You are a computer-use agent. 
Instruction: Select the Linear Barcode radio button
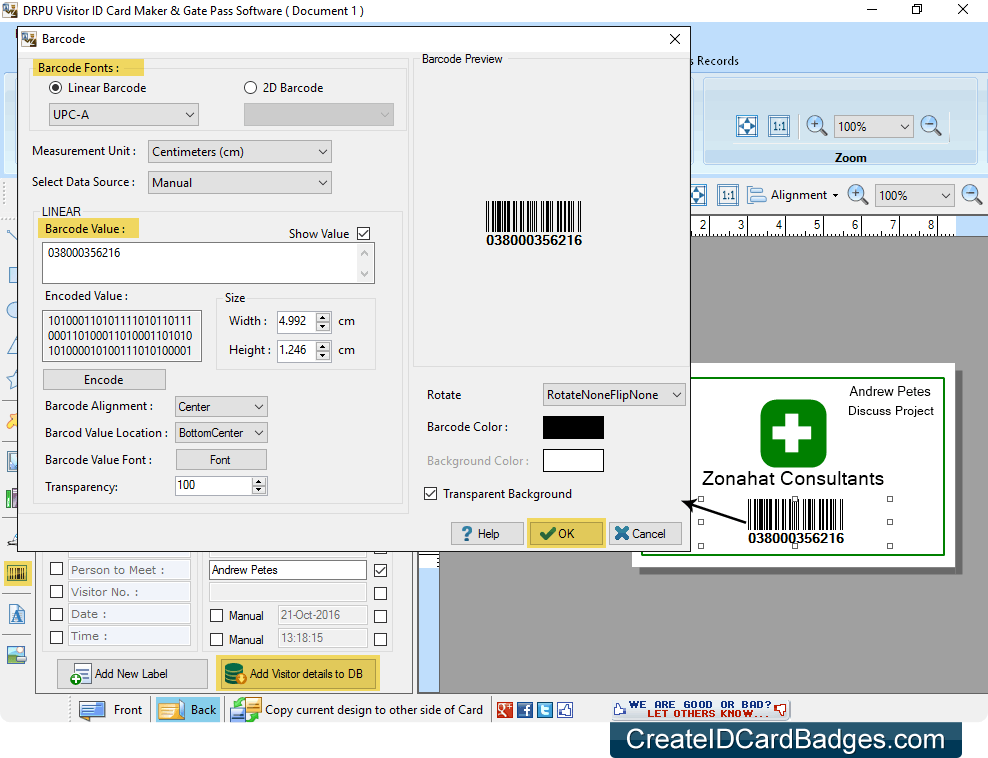[x=55, y=88]
